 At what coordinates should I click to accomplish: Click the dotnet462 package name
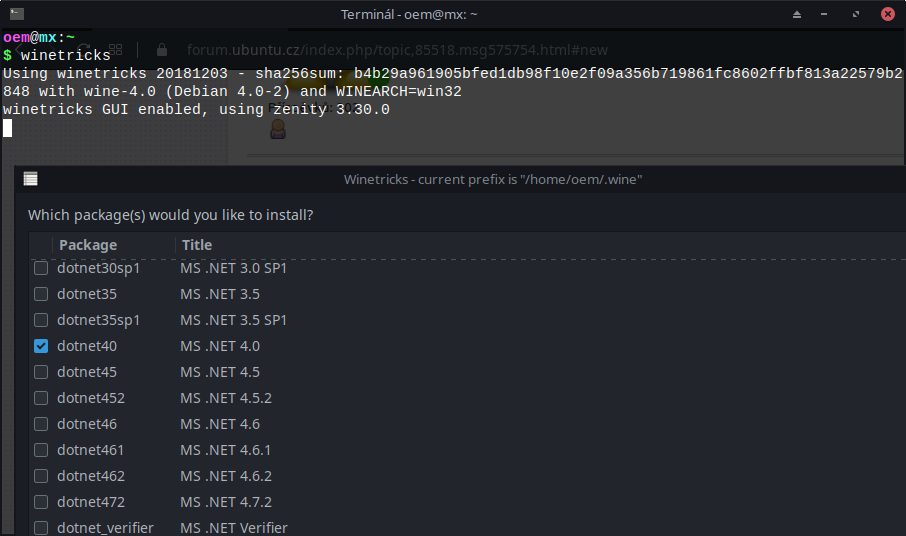91,476
